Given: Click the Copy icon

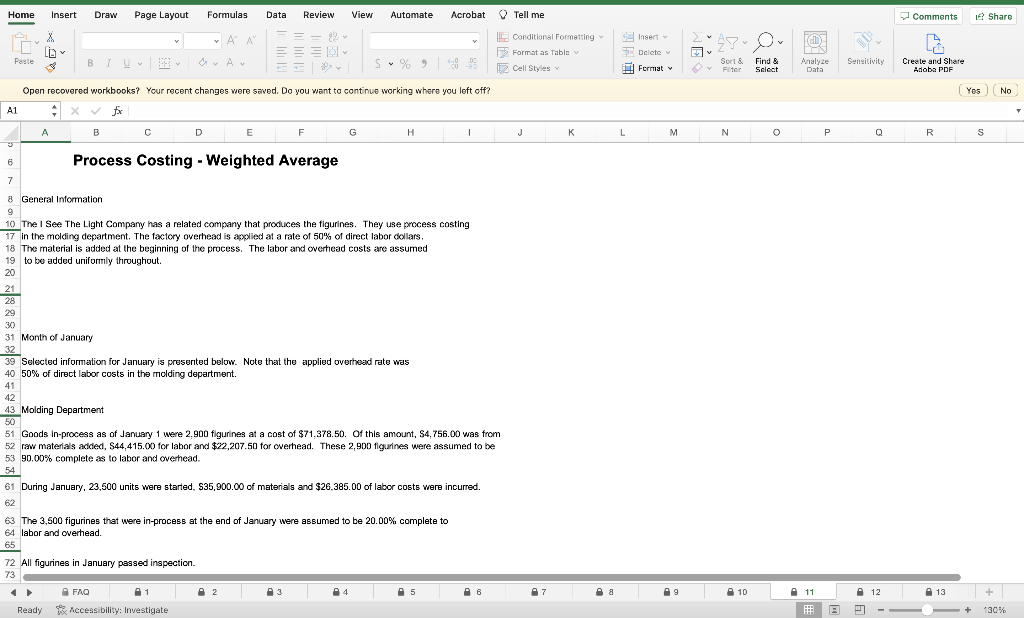Looking at the screenshot, I should 51,52.
